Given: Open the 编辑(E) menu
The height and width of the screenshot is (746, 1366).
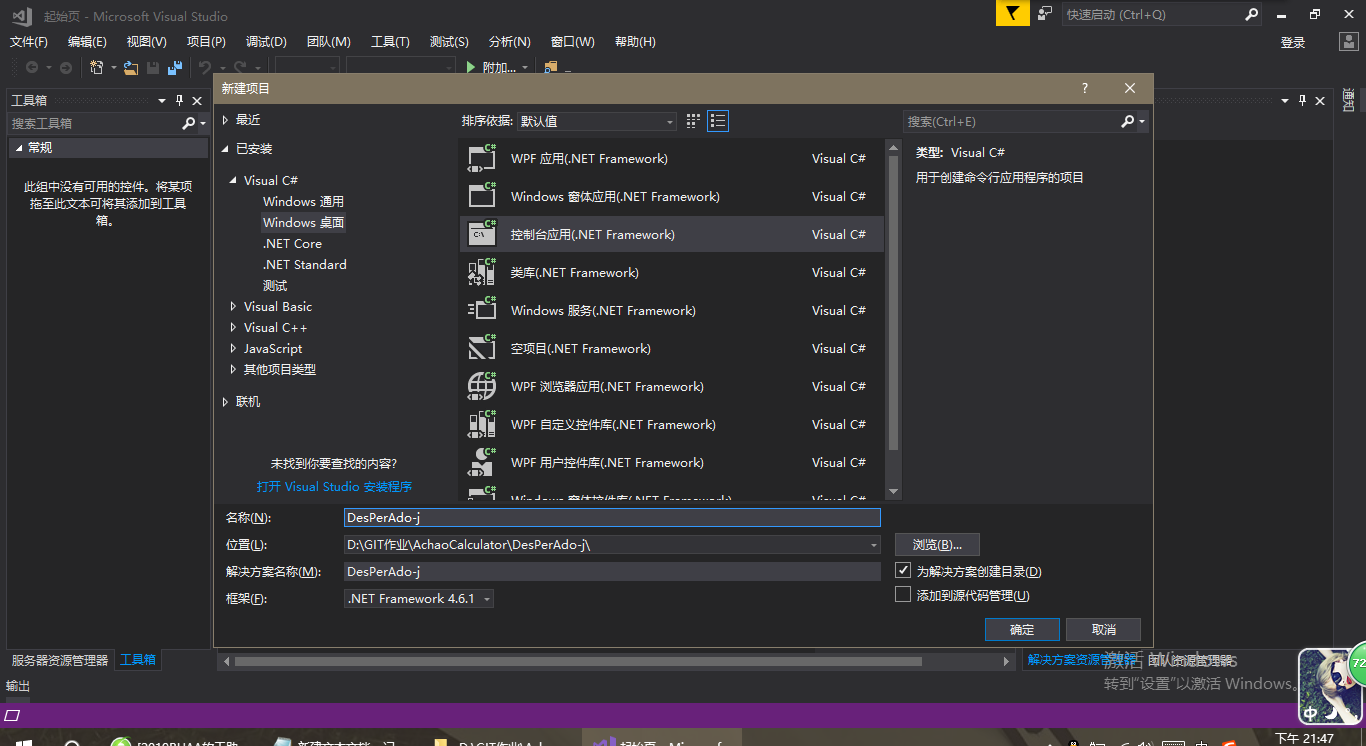Looking at the screenshot, I should [x=87, y=41].
